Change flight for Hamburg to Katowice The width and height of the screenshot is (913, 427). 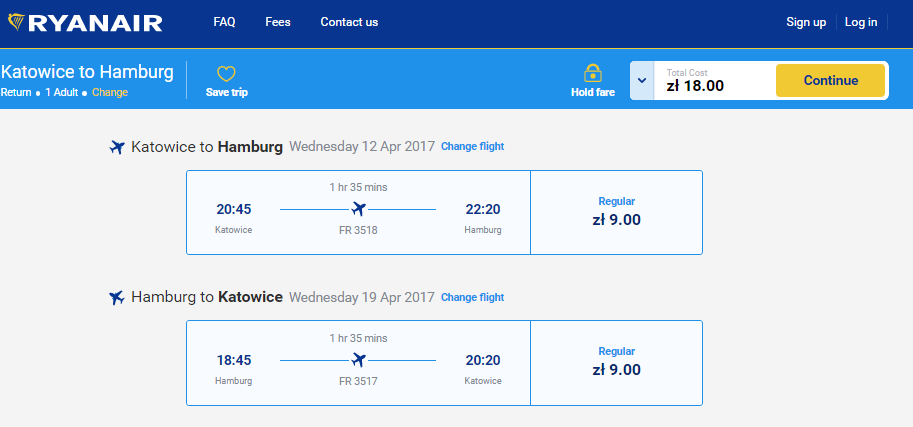click(x=472, y=297)
